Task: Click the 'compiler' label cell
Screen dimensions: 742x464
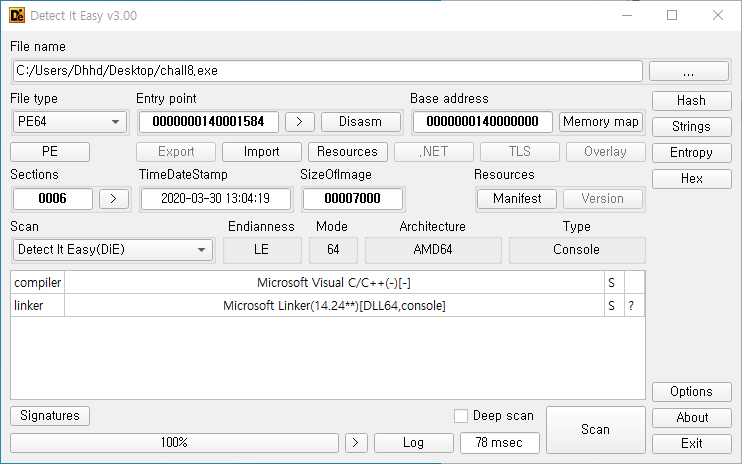Action: [x=37, y=283]
